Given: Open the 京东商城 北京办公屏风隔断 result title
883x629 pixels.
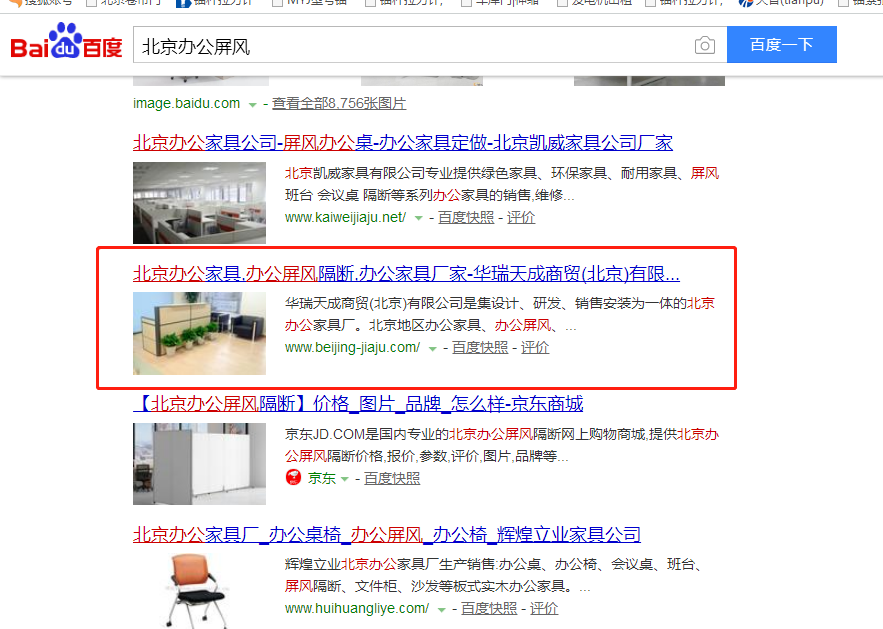Looking at the screenshot, I should [x=358, y=404].
